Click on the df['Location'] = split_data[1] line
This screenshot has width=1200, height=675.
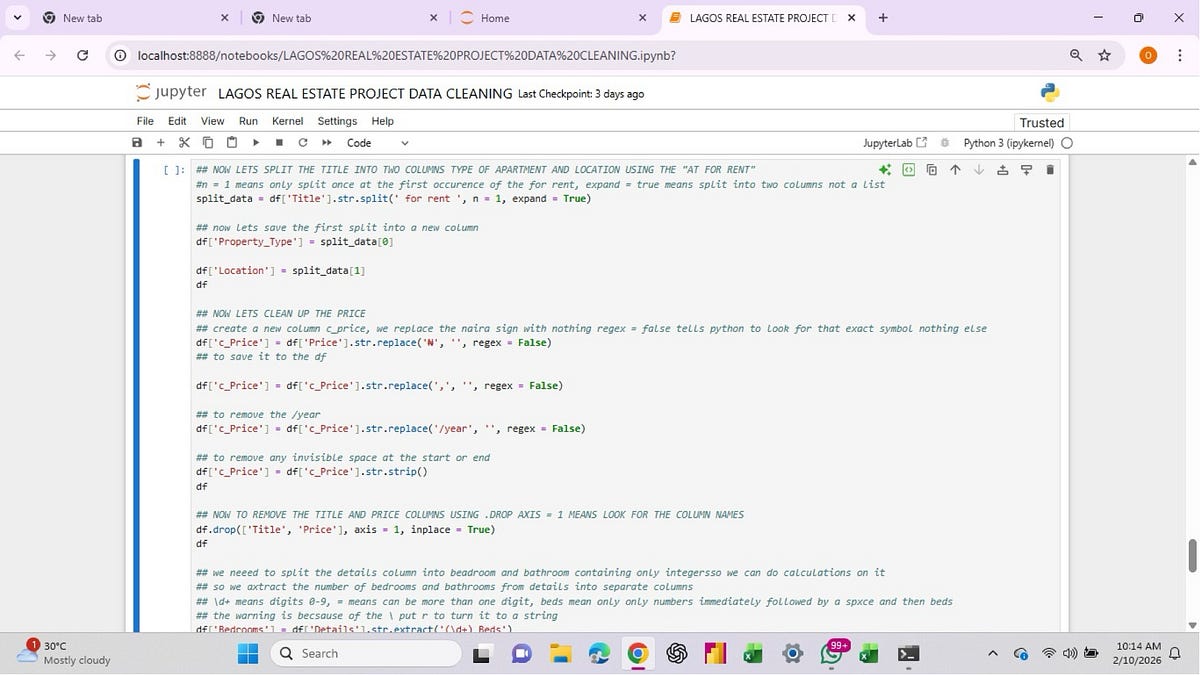[282, 270]
